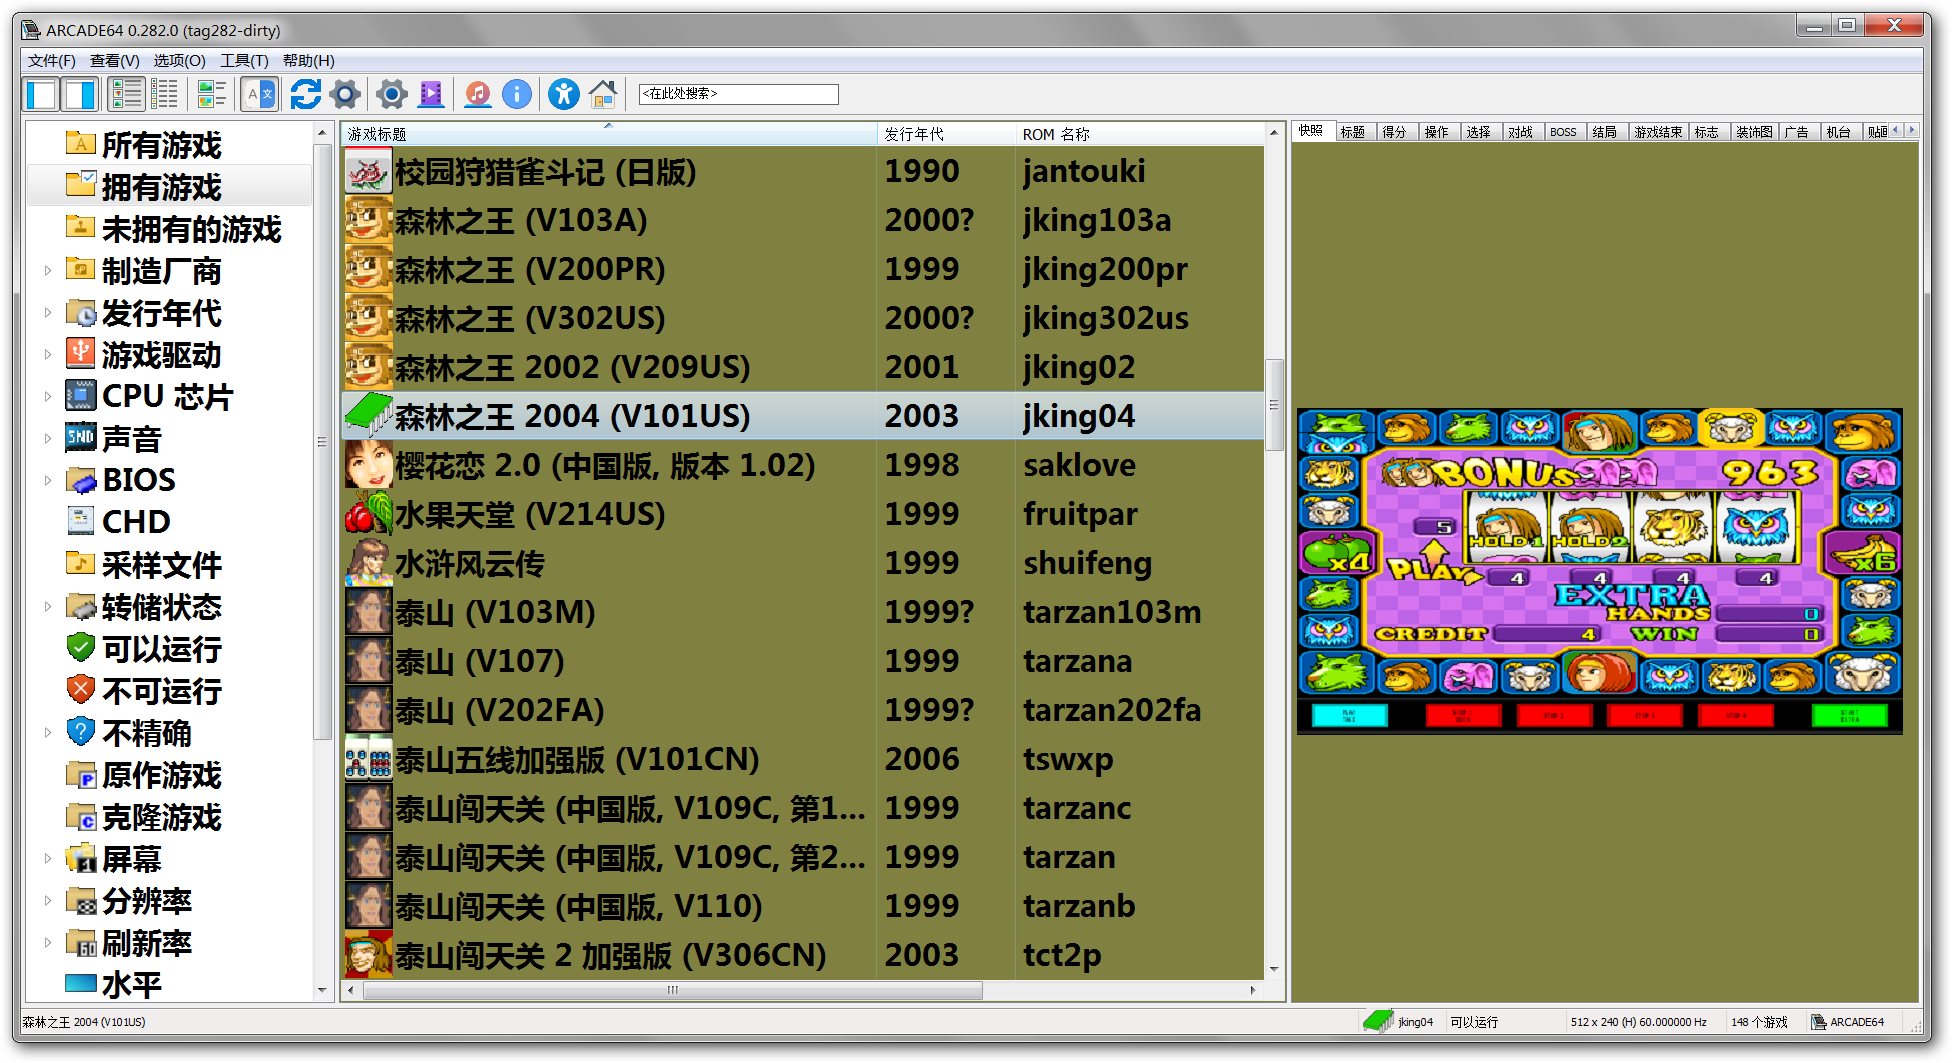Image resolution: width=1952 pixels, height=1063 pixels.
Task: Click the music note audio toolbar icon
Action: pyautogui.click(x=478, y=95)
